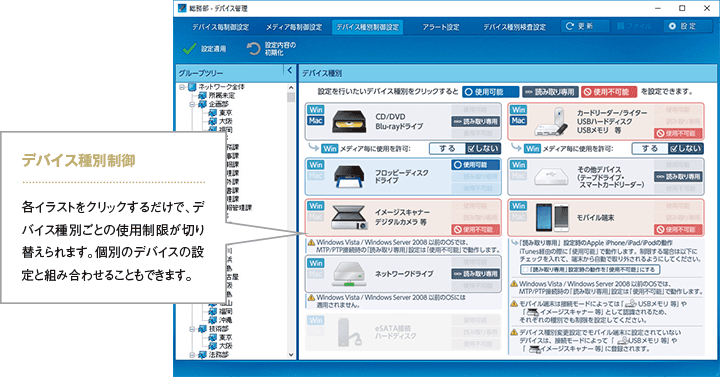
Task: Click the tree scrollbar up arrow
Action: [291, 87]
